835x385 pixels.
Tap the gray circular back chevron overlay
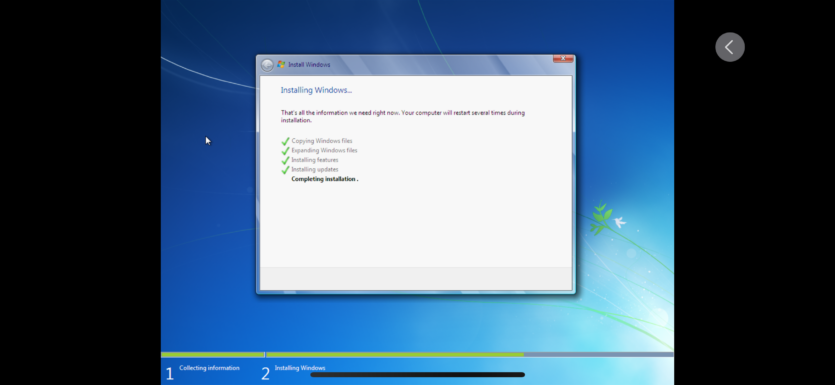pyautogui.click(x=730, y=47)
